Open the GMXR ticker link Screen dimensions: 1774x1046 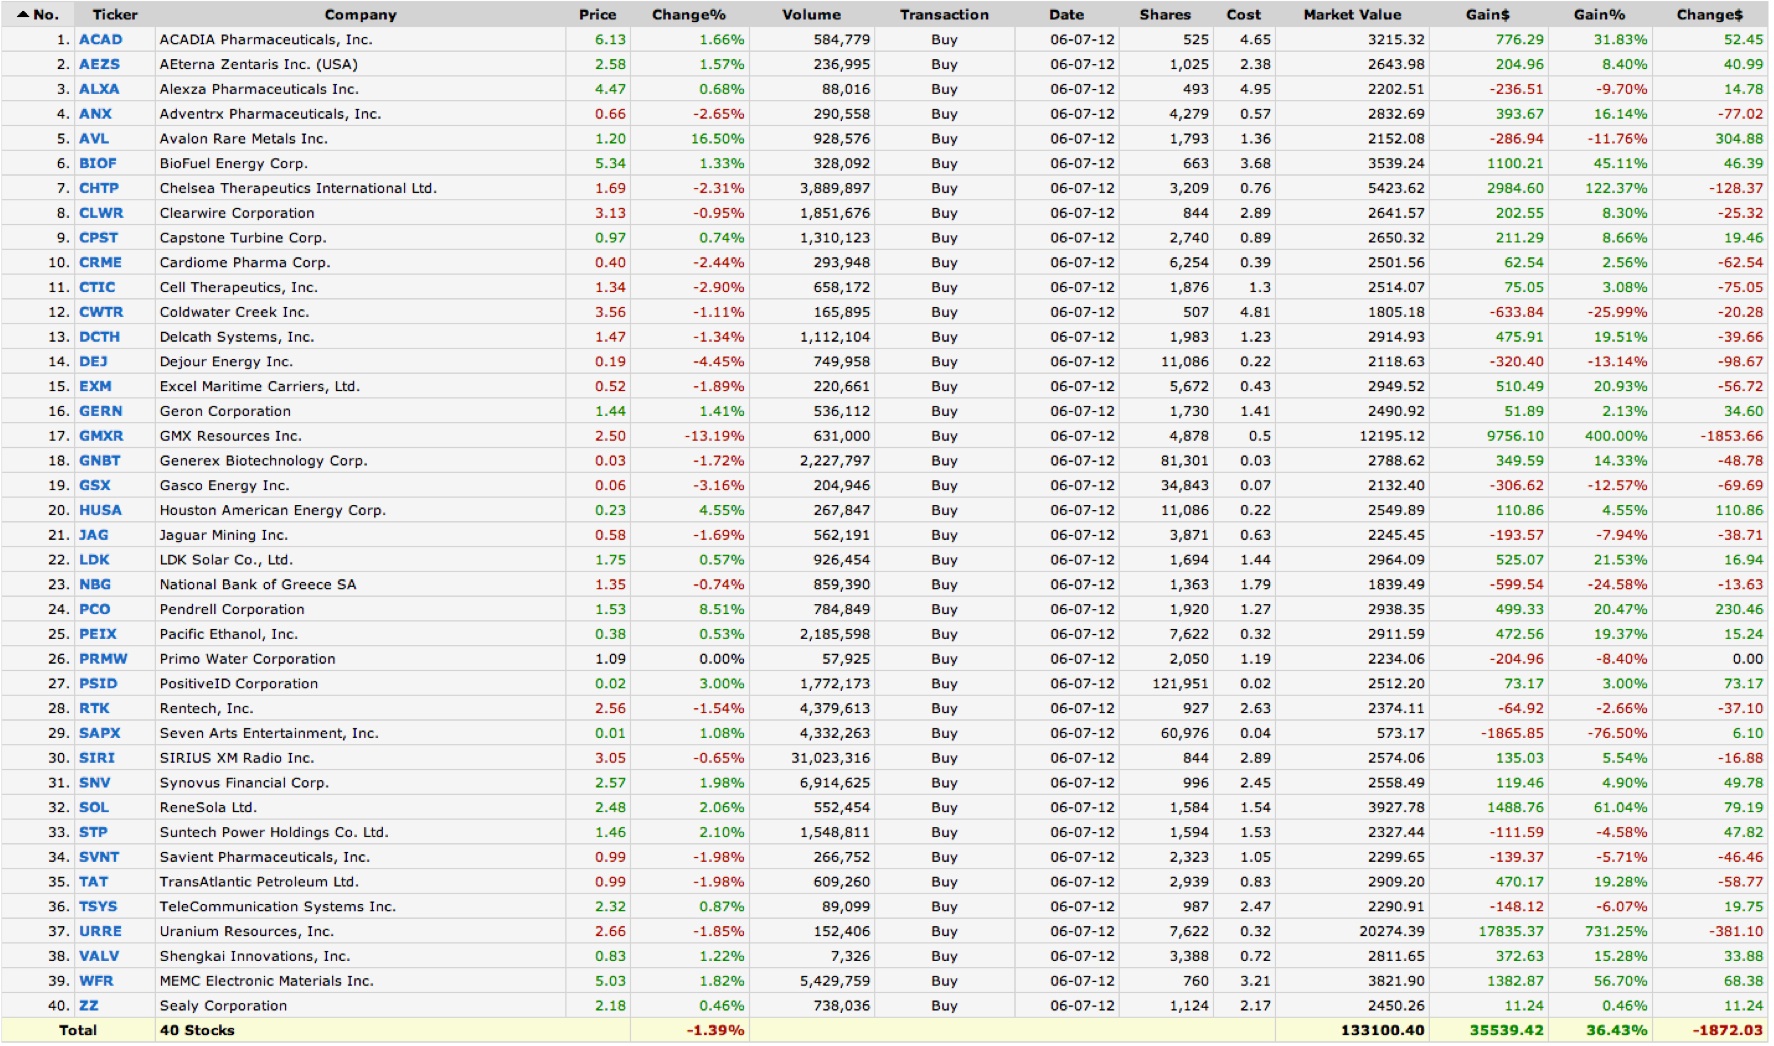[x=101, y=436]
